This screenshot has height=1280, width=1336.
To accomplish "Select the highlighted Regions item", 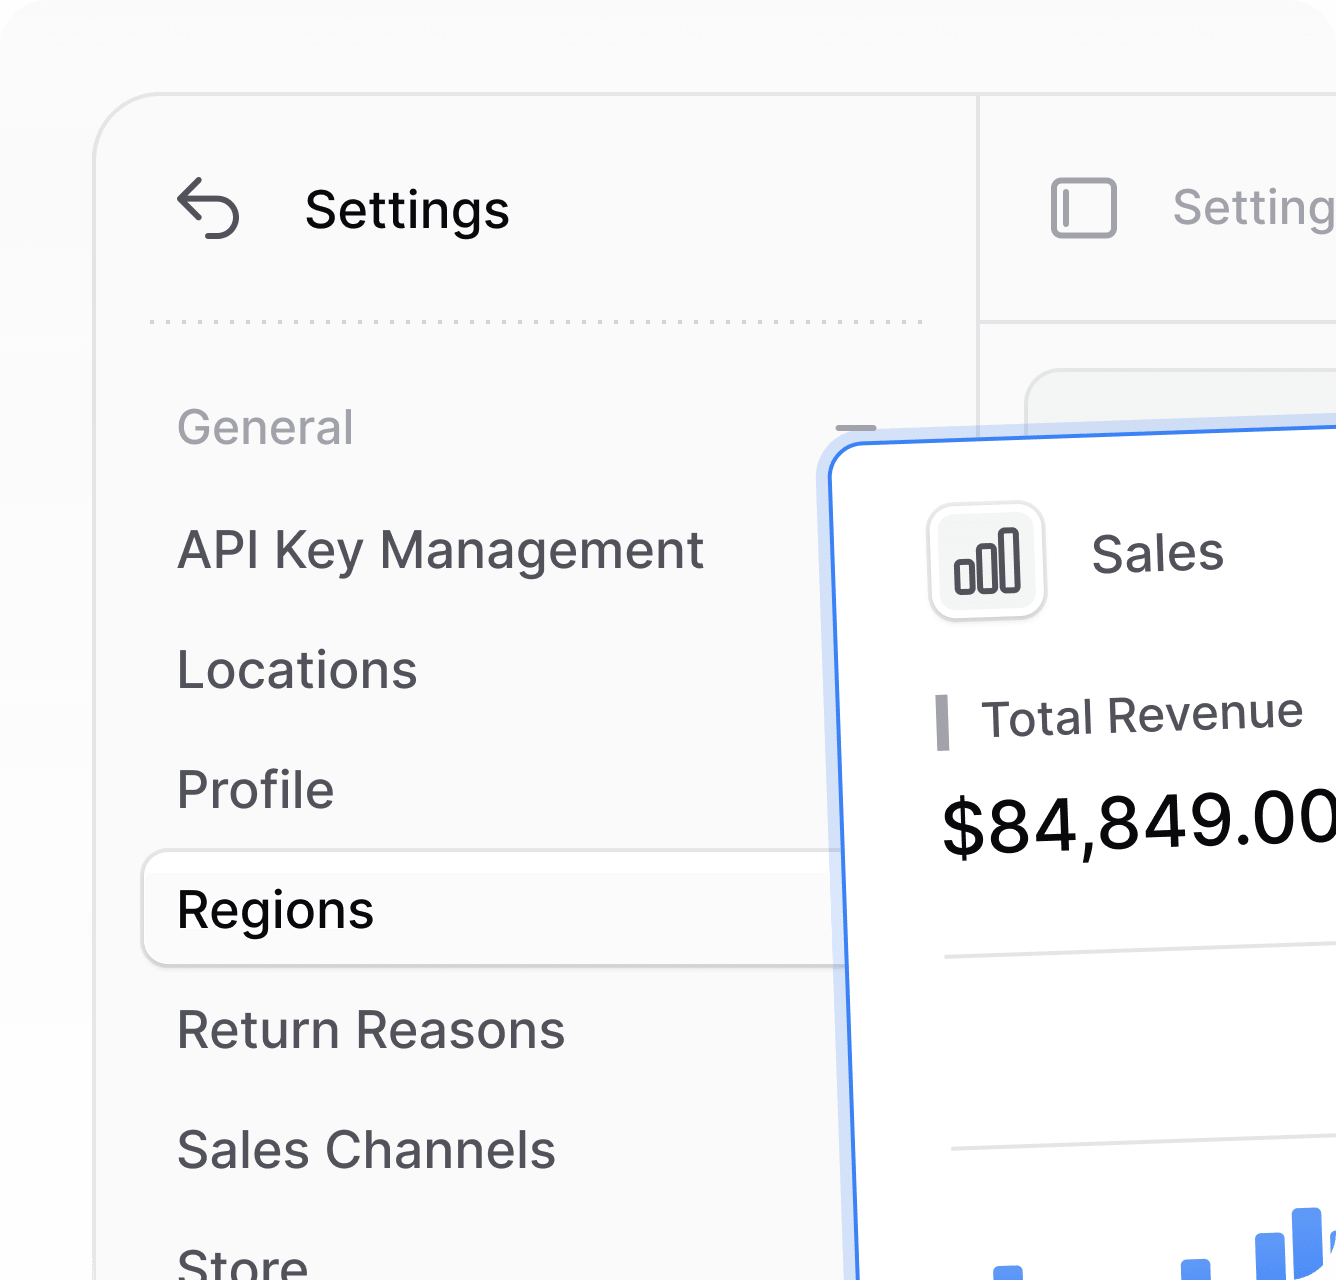I will (276, 910).
